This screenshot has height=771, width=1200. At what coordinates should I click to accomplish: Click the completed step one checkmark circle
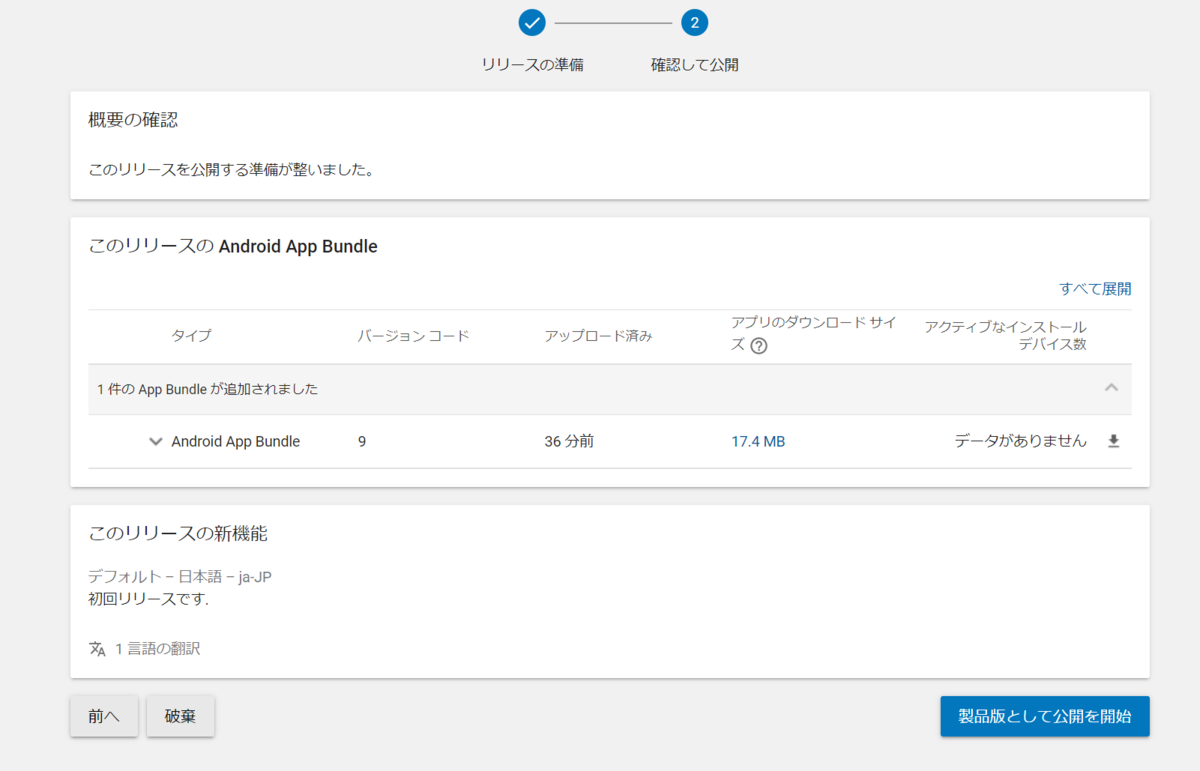click(x=532, y=22)
